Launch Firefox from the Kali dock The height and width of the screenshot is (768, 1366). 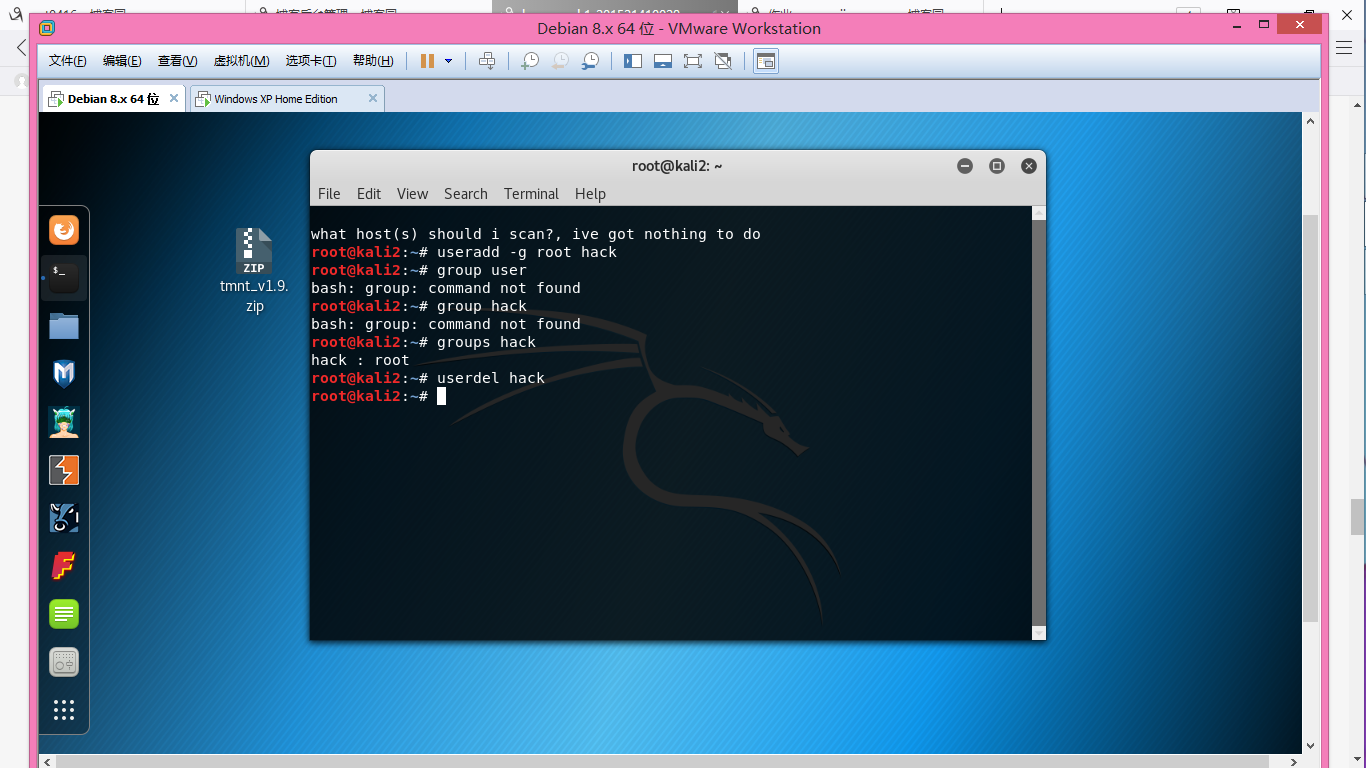coord(64,231)
